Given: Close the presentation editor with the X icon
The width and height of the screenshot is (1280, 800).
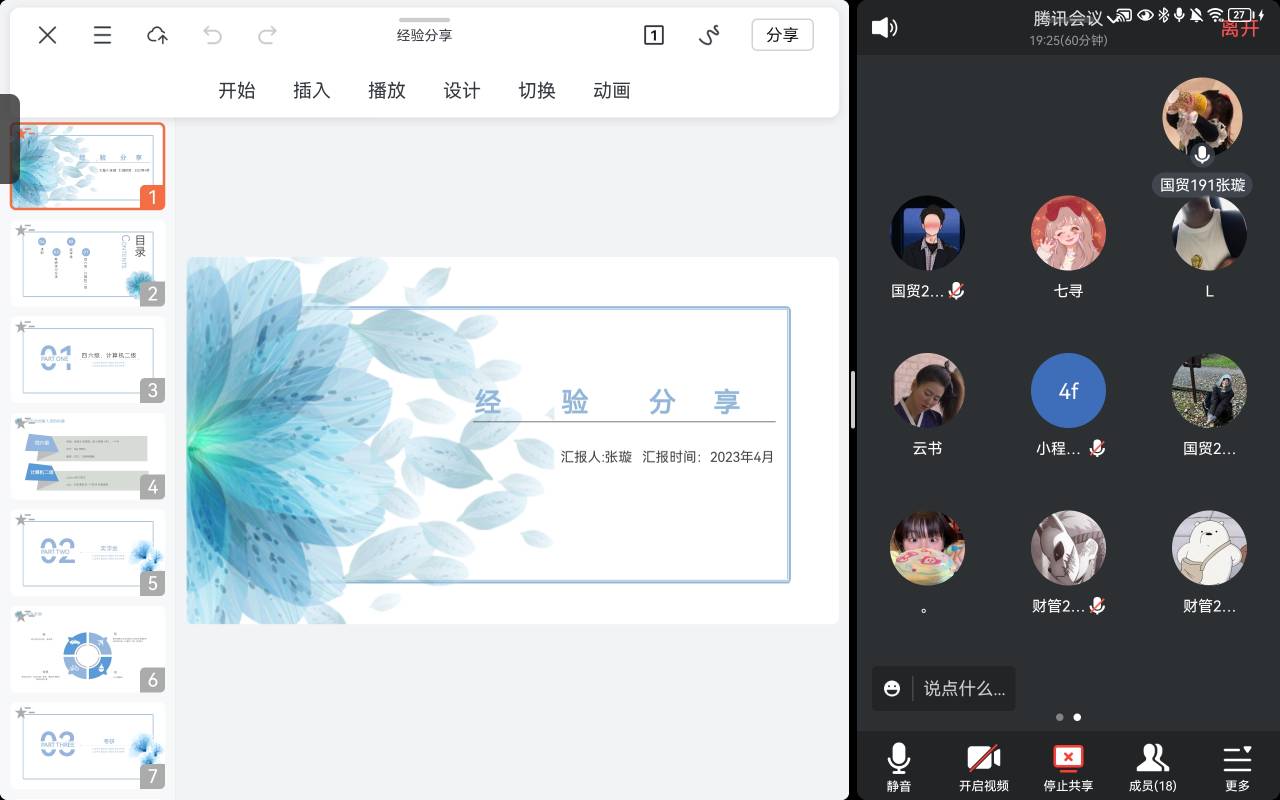Looking at the screenshot, I should click(47, 35).
